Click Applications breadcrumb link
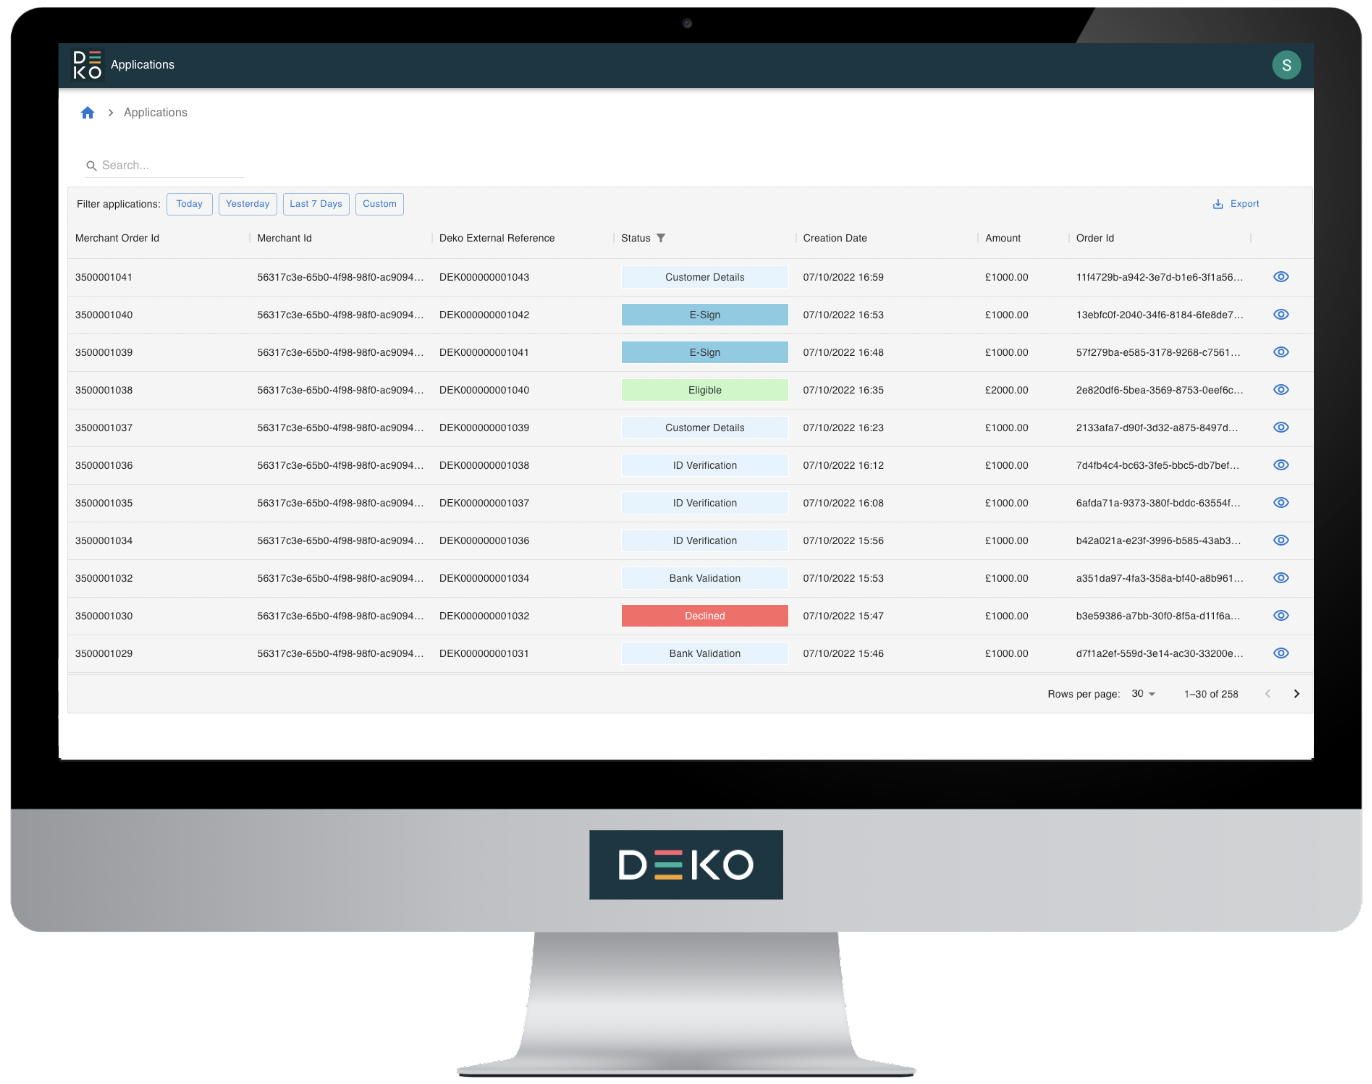This screenshot has width=1372, height=1084. click(x=155, y=113)
